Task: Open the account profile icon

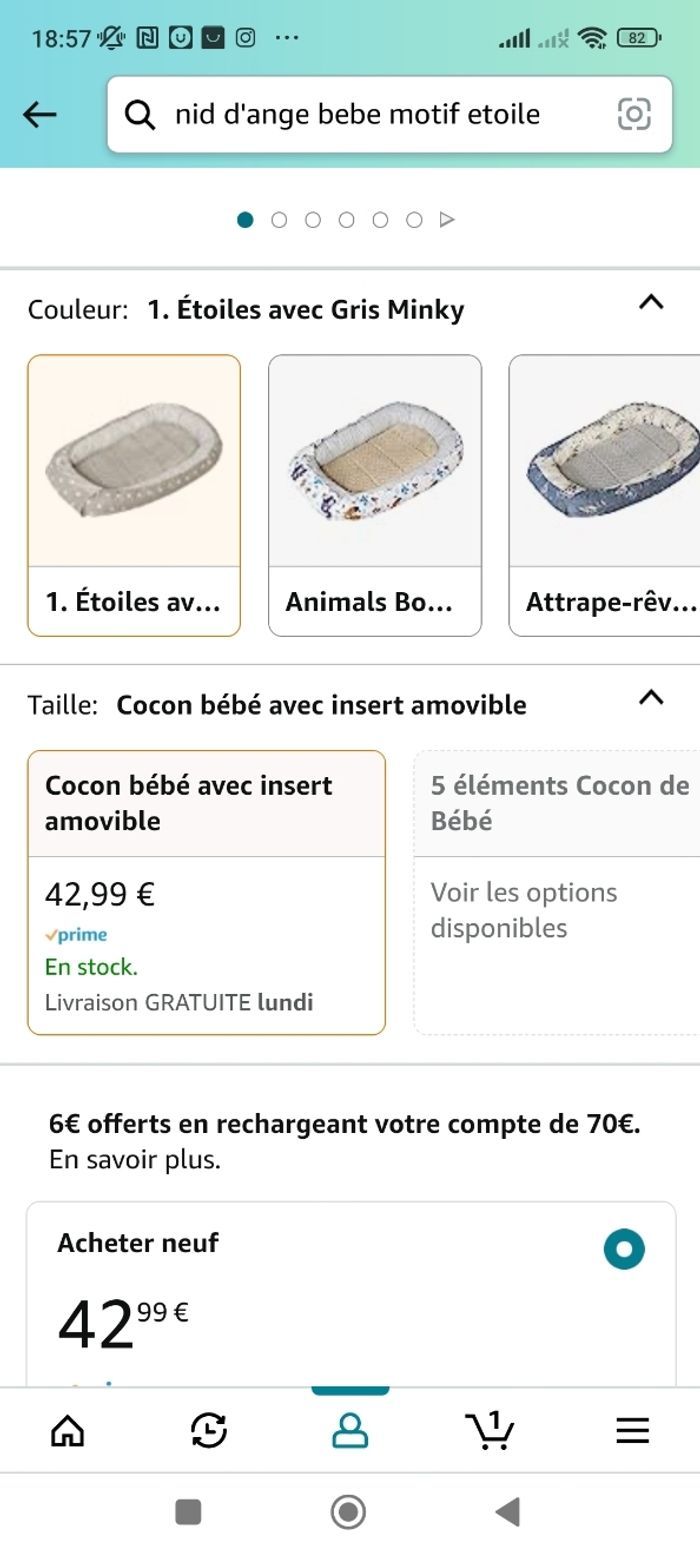Action: (x=349, y=1430)
